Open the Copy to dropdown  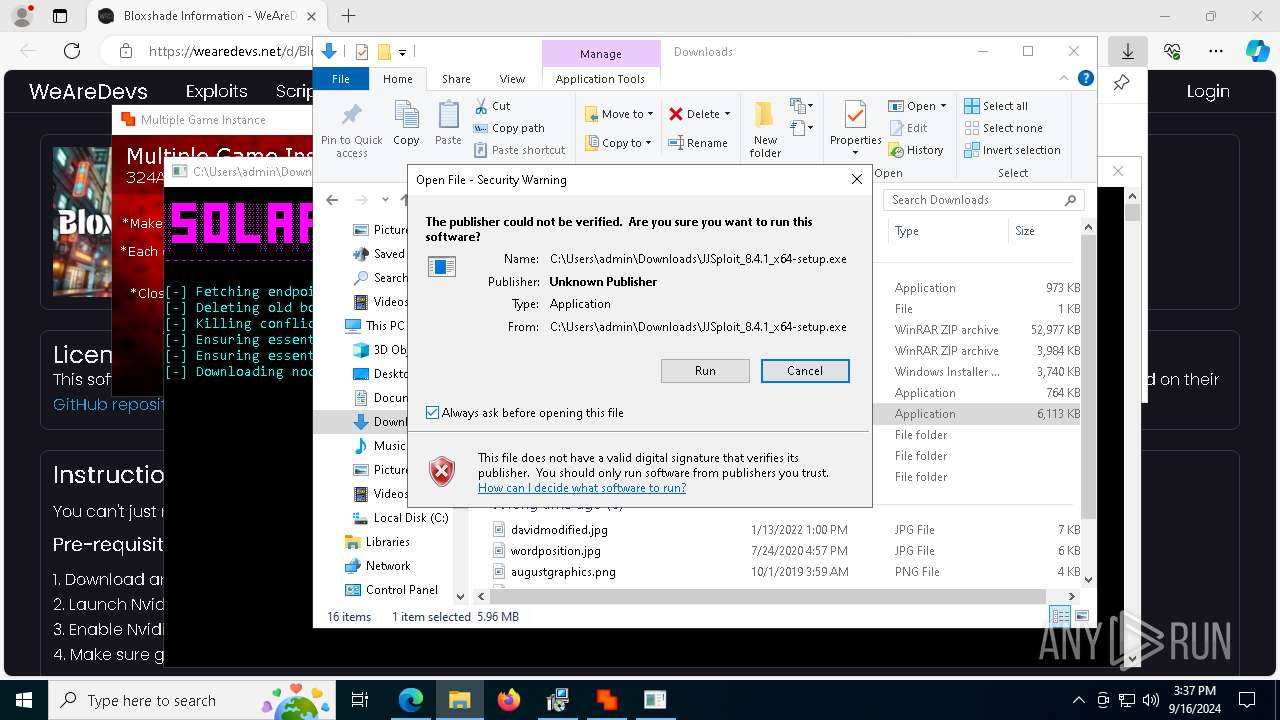click(x=619, y=143)
